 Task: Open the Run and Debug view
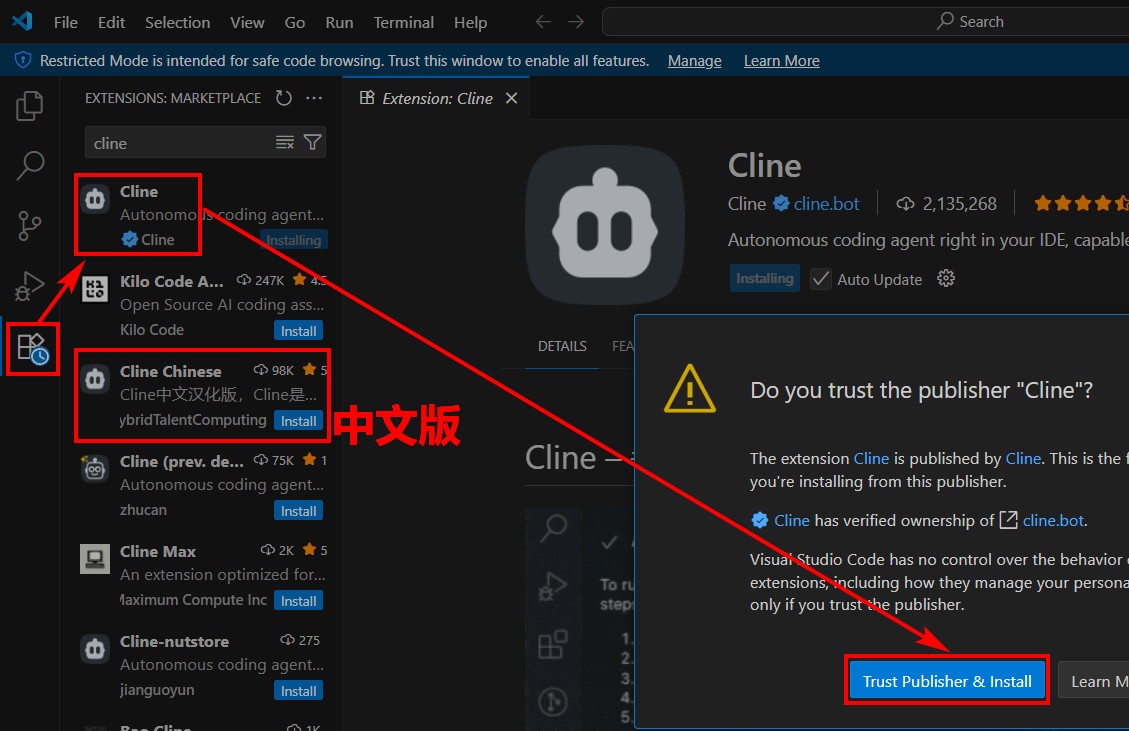(30, 286)
